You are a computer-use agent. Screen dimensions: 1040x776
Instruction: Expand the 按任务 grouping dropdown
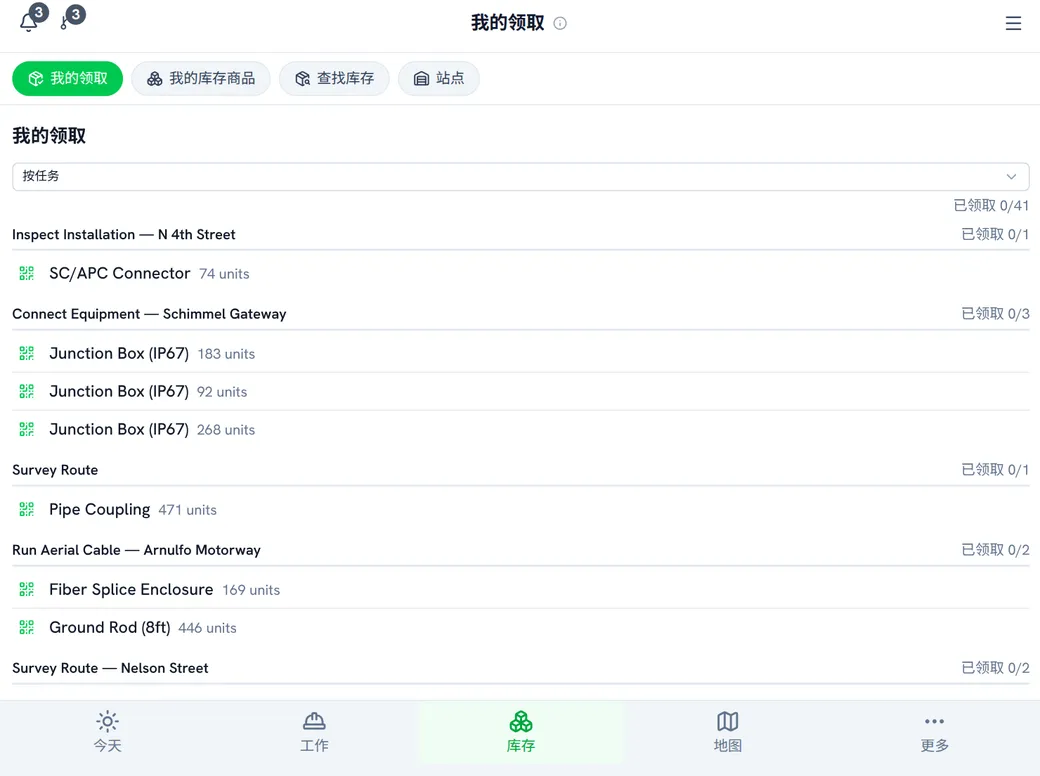click(x=521, y=176)
